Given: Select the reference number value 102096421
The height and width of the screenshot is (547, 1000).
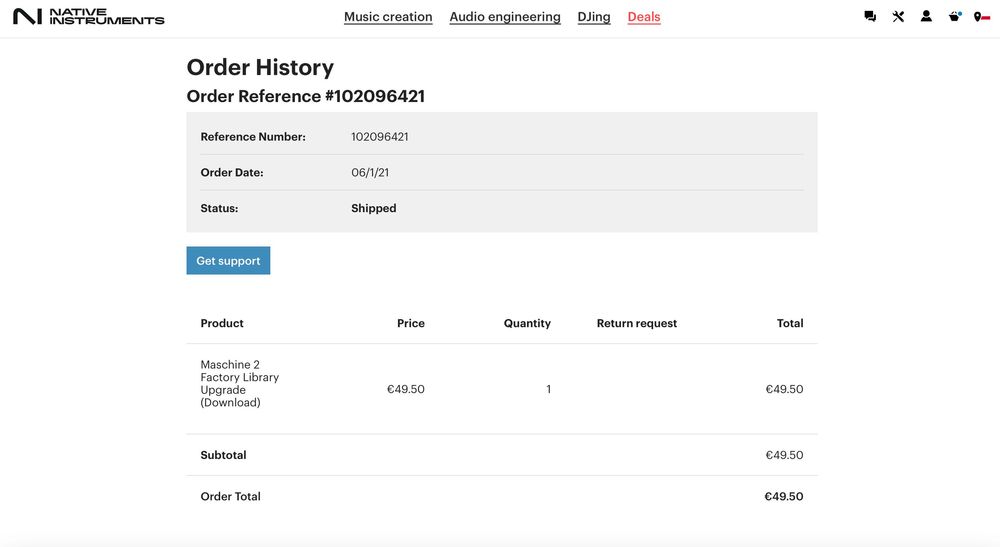Looking at the screenshot, I should [379, 136].
